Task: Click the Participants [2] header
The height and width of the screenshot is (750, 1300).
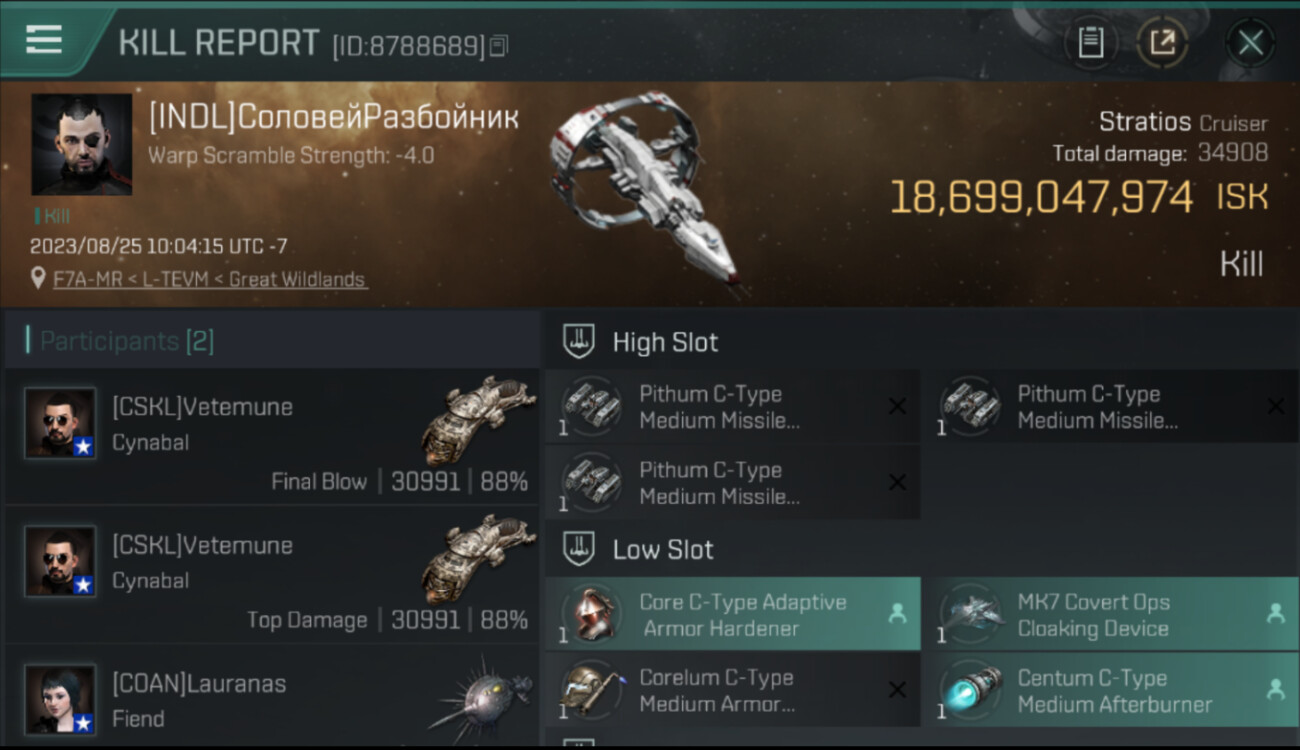Action: tap(126, 341)
